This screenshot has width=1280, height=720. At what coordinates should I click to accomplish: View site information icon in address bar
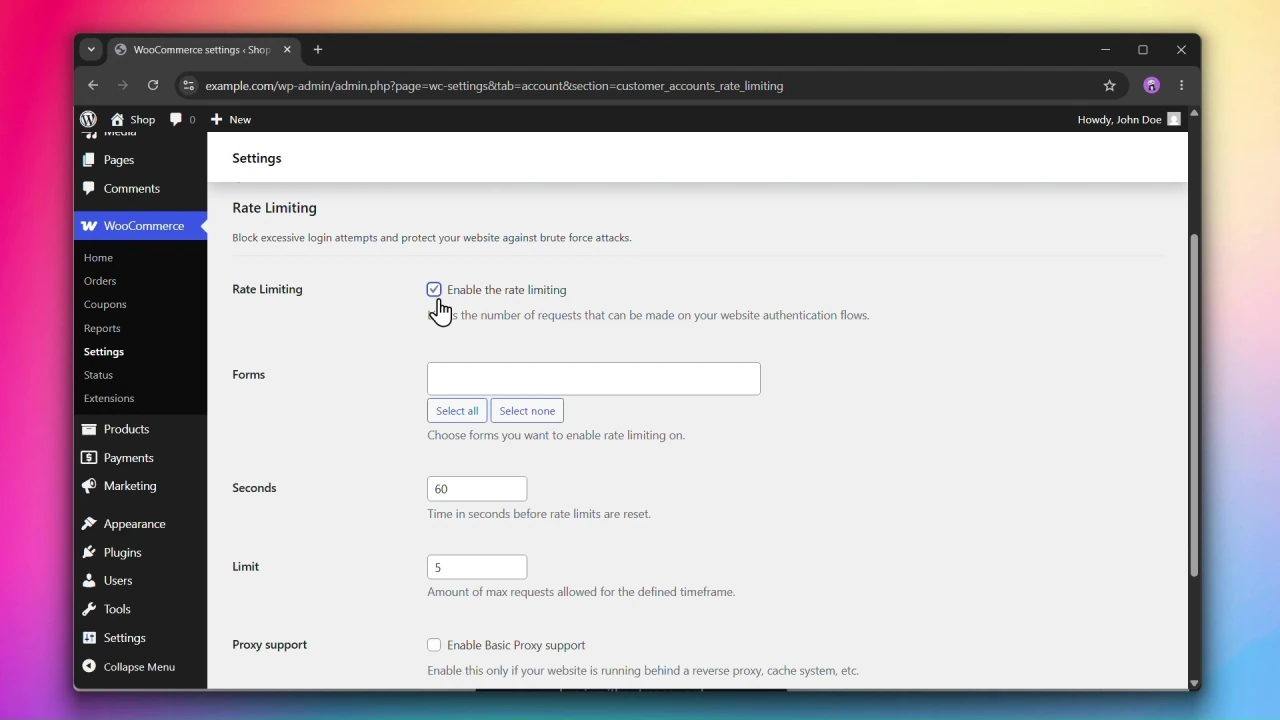coord(188,86)
